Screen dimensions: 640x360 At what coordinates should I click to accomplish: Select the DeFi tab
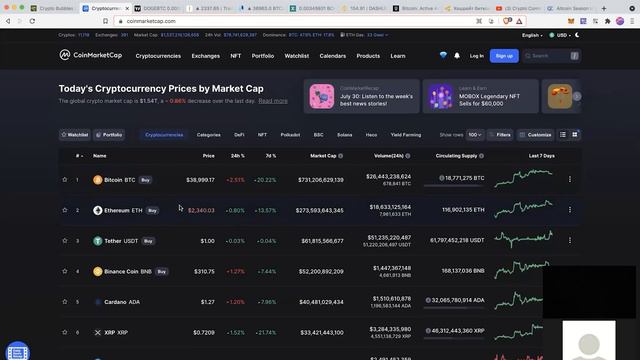pyautogui.click(x=239, y=135)
